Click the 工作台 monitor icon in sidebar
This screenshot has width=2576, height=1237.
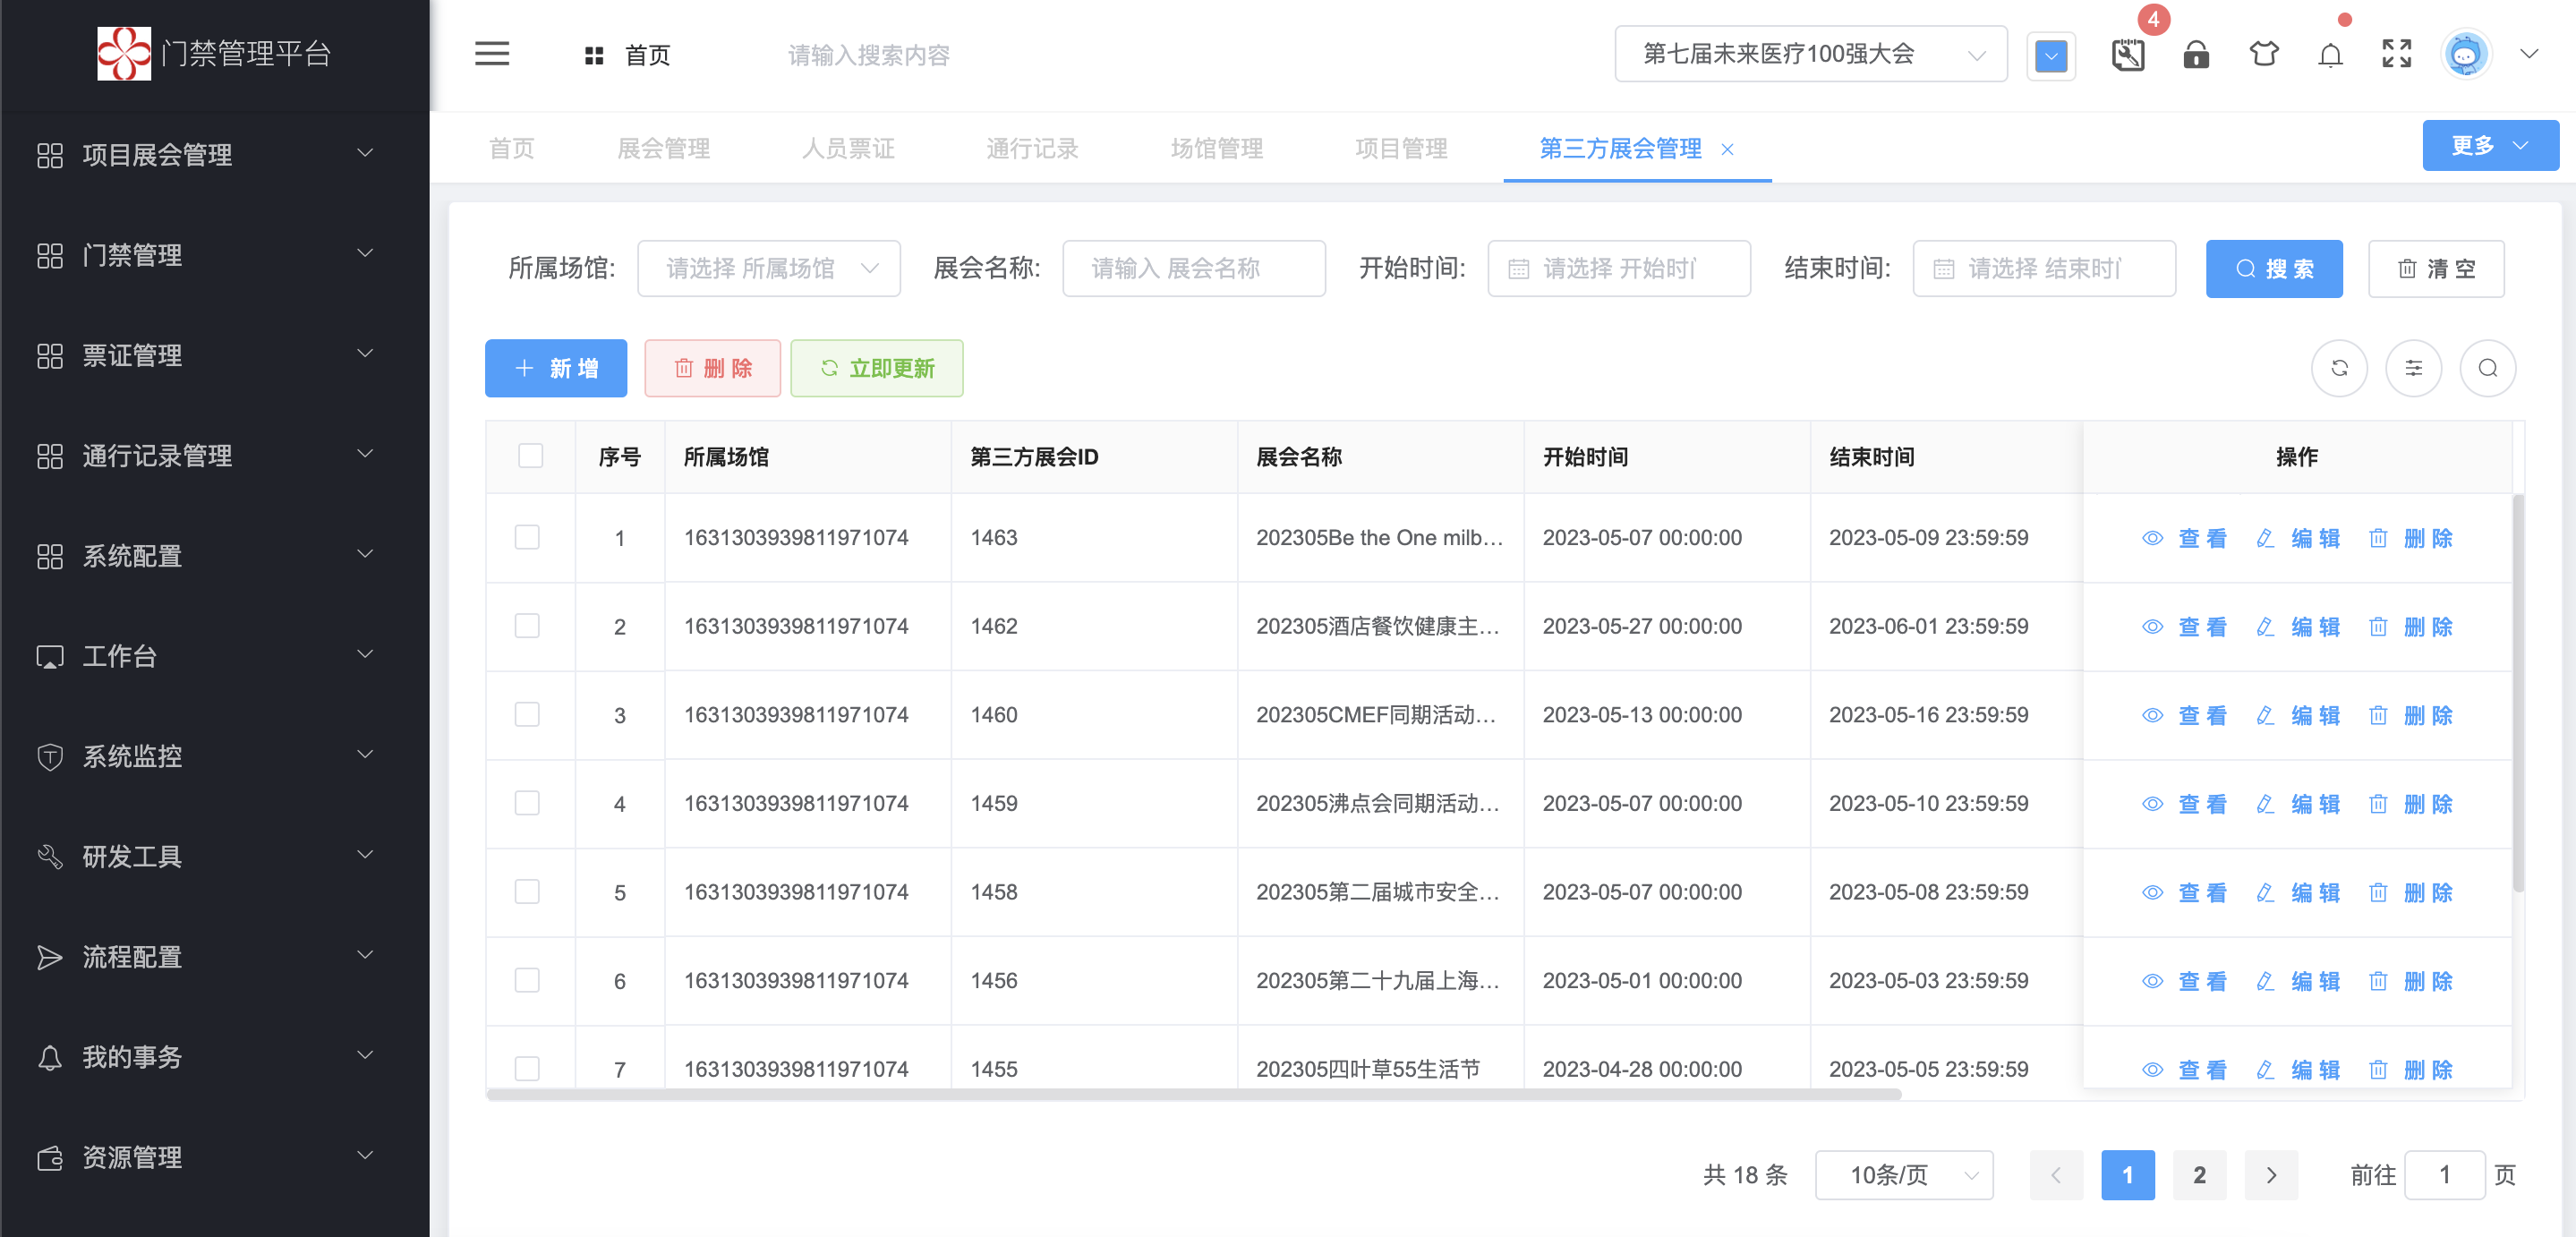(50, 656)
